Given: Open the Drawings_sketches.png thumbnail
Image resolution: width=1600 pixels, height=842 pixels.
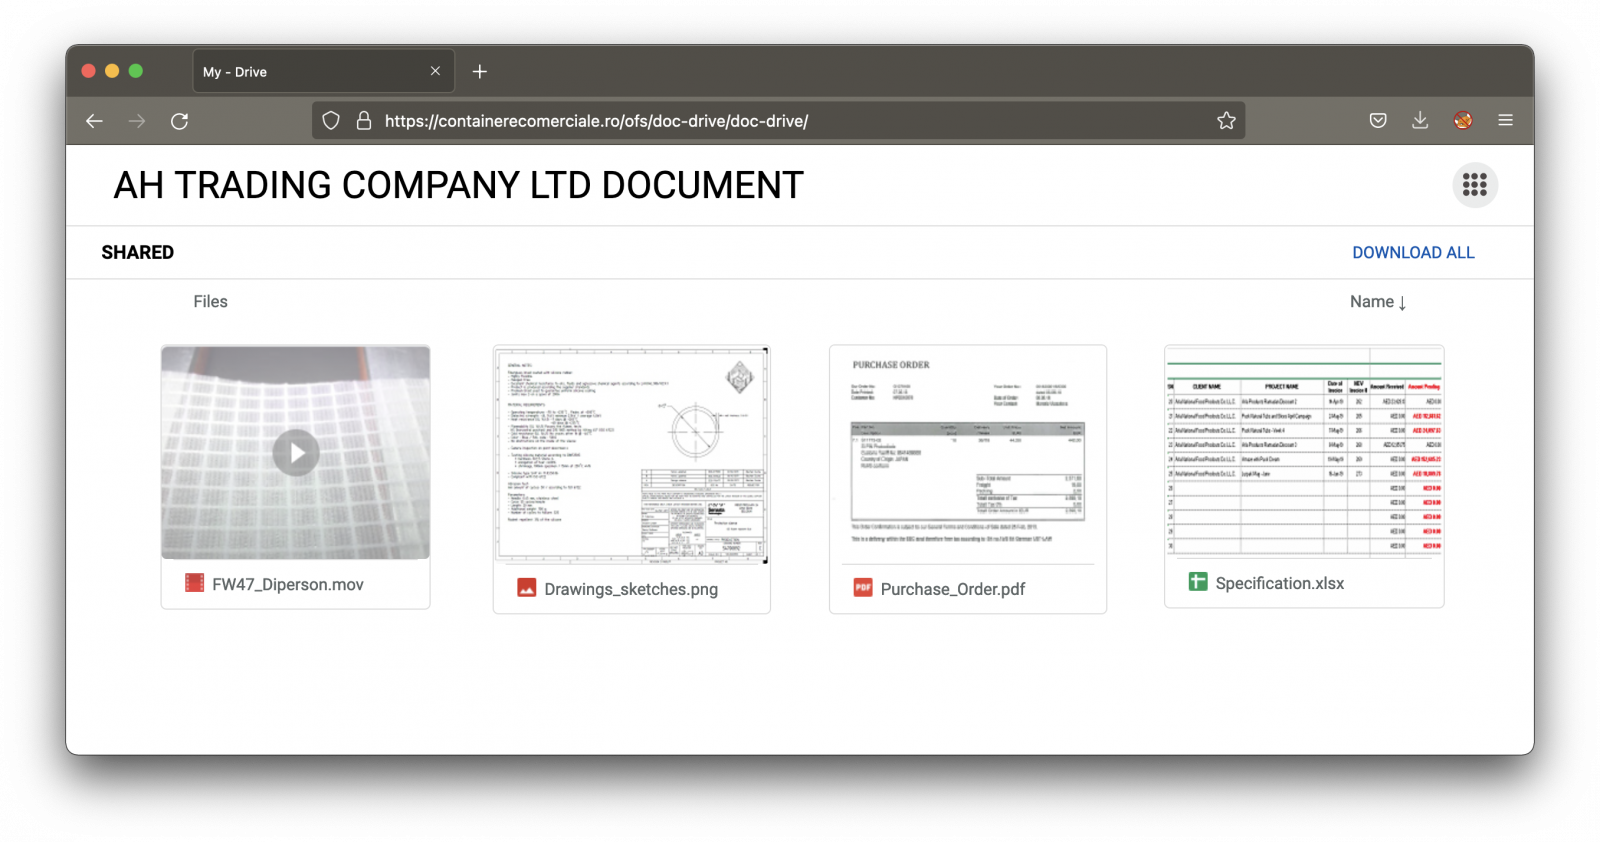Looking at the screenshot, I should tap(631, 455).
